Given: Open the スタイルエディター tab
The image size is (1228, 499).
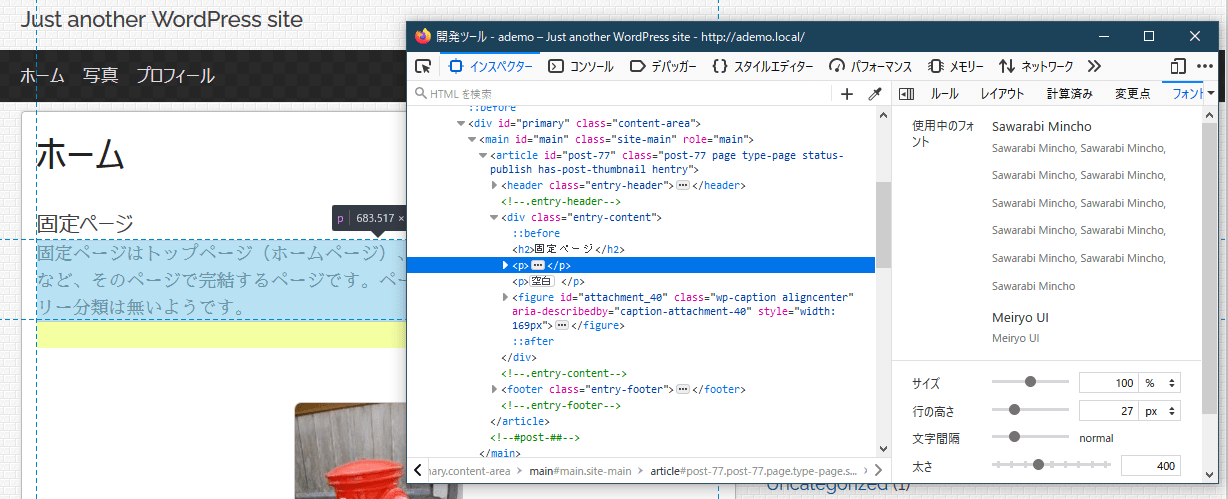Looking at the screenshot, I should coord(764,66).
